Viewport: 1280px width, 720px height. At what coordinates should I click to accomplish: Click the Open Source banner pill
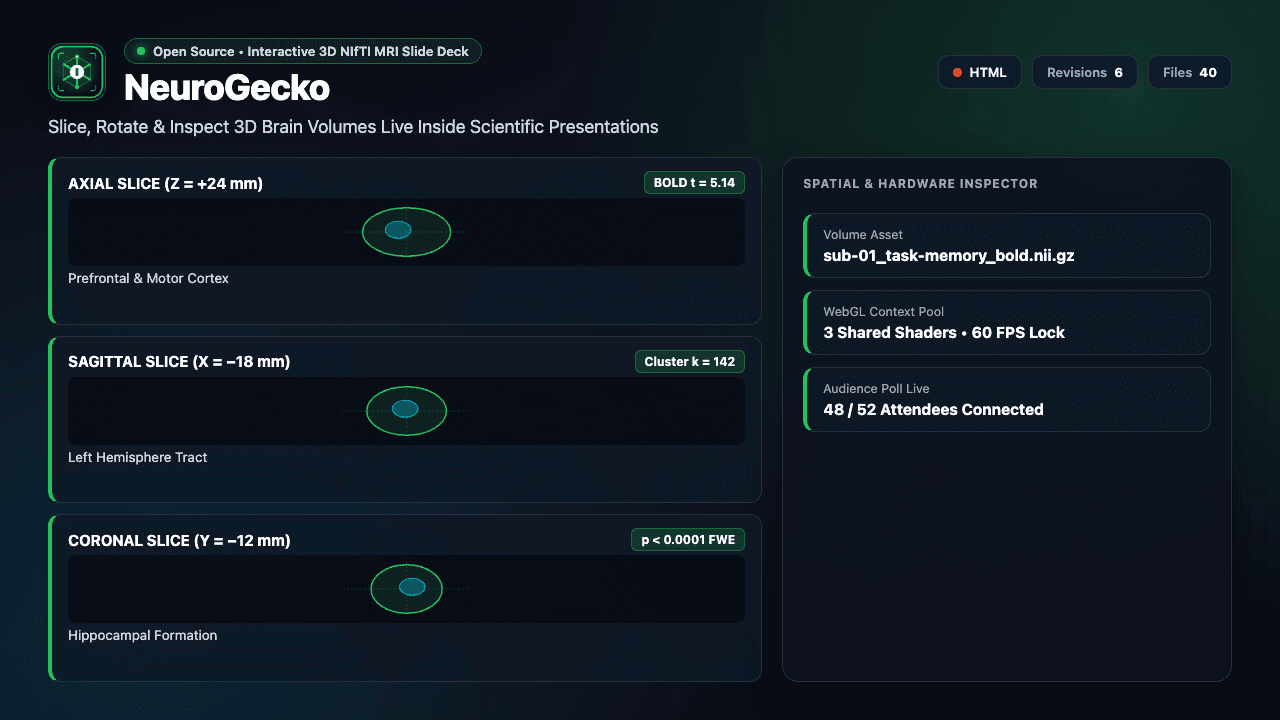click(x=302, y=51)
